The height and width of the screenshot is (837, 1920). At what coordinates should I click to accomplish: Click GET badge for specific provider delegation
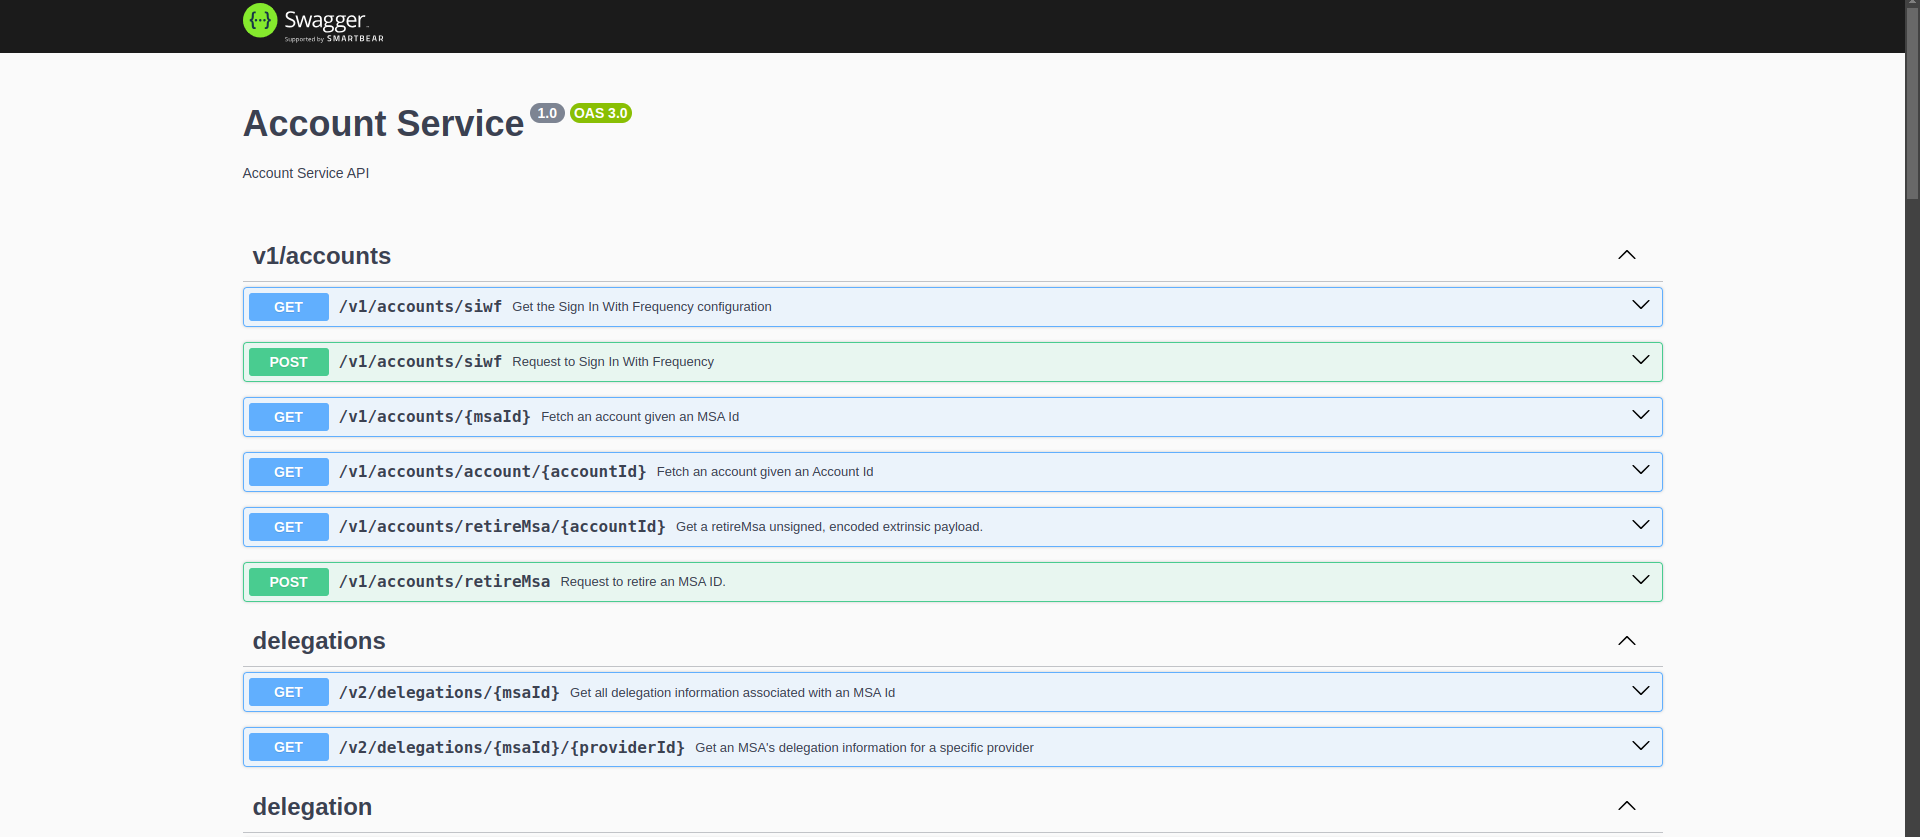[x=289, y=747]
